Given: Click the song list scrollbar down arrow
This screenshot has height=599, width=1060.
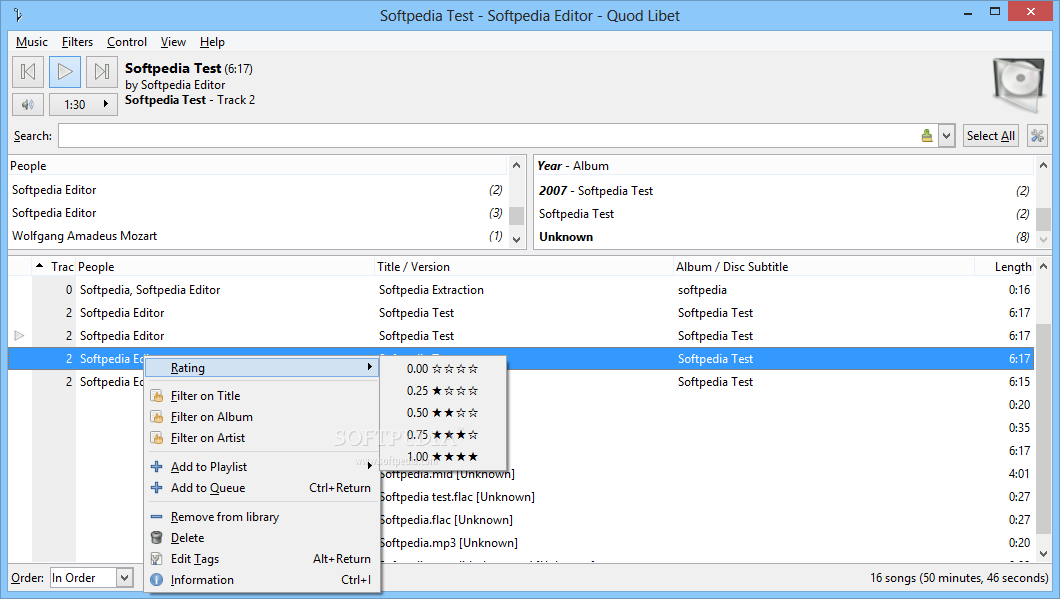Looking at the screenshot, I should point(1043,553).
